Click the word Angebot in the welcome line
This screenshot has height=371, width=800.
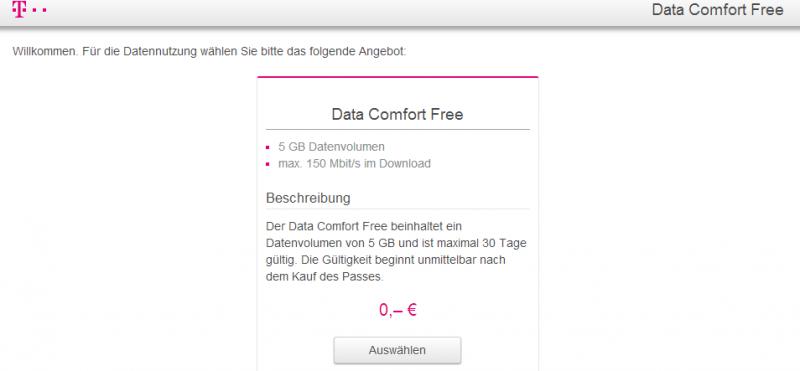click(385, 52)
